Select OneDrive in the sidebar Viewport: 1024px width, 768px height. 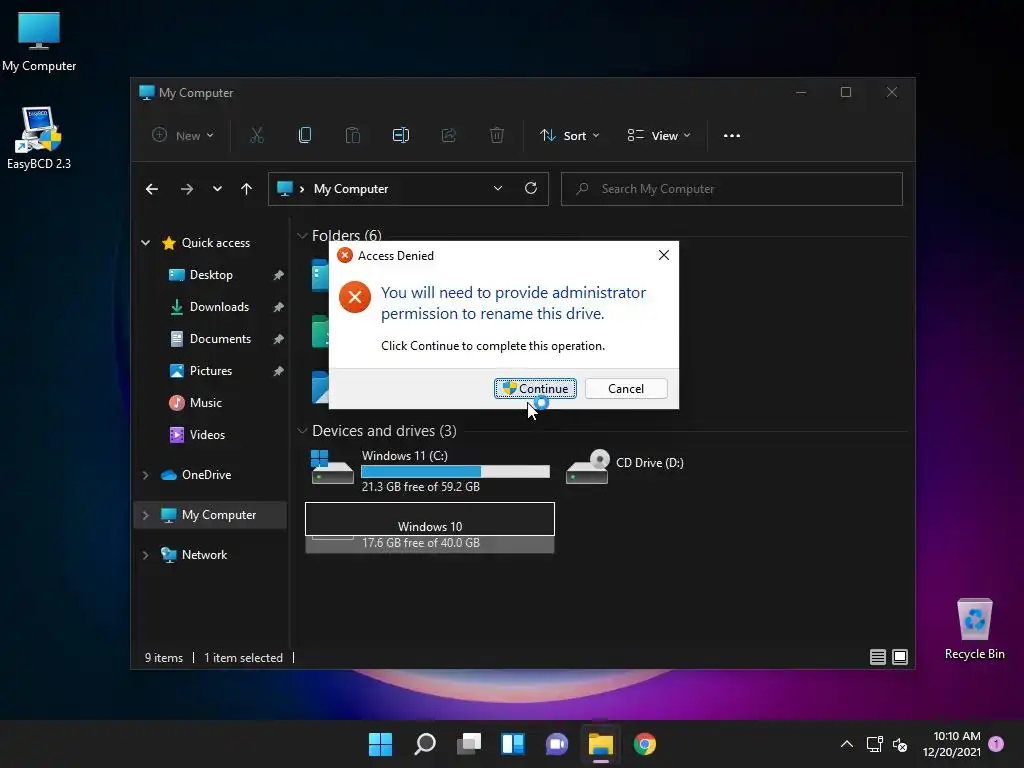tap(206, 475)
